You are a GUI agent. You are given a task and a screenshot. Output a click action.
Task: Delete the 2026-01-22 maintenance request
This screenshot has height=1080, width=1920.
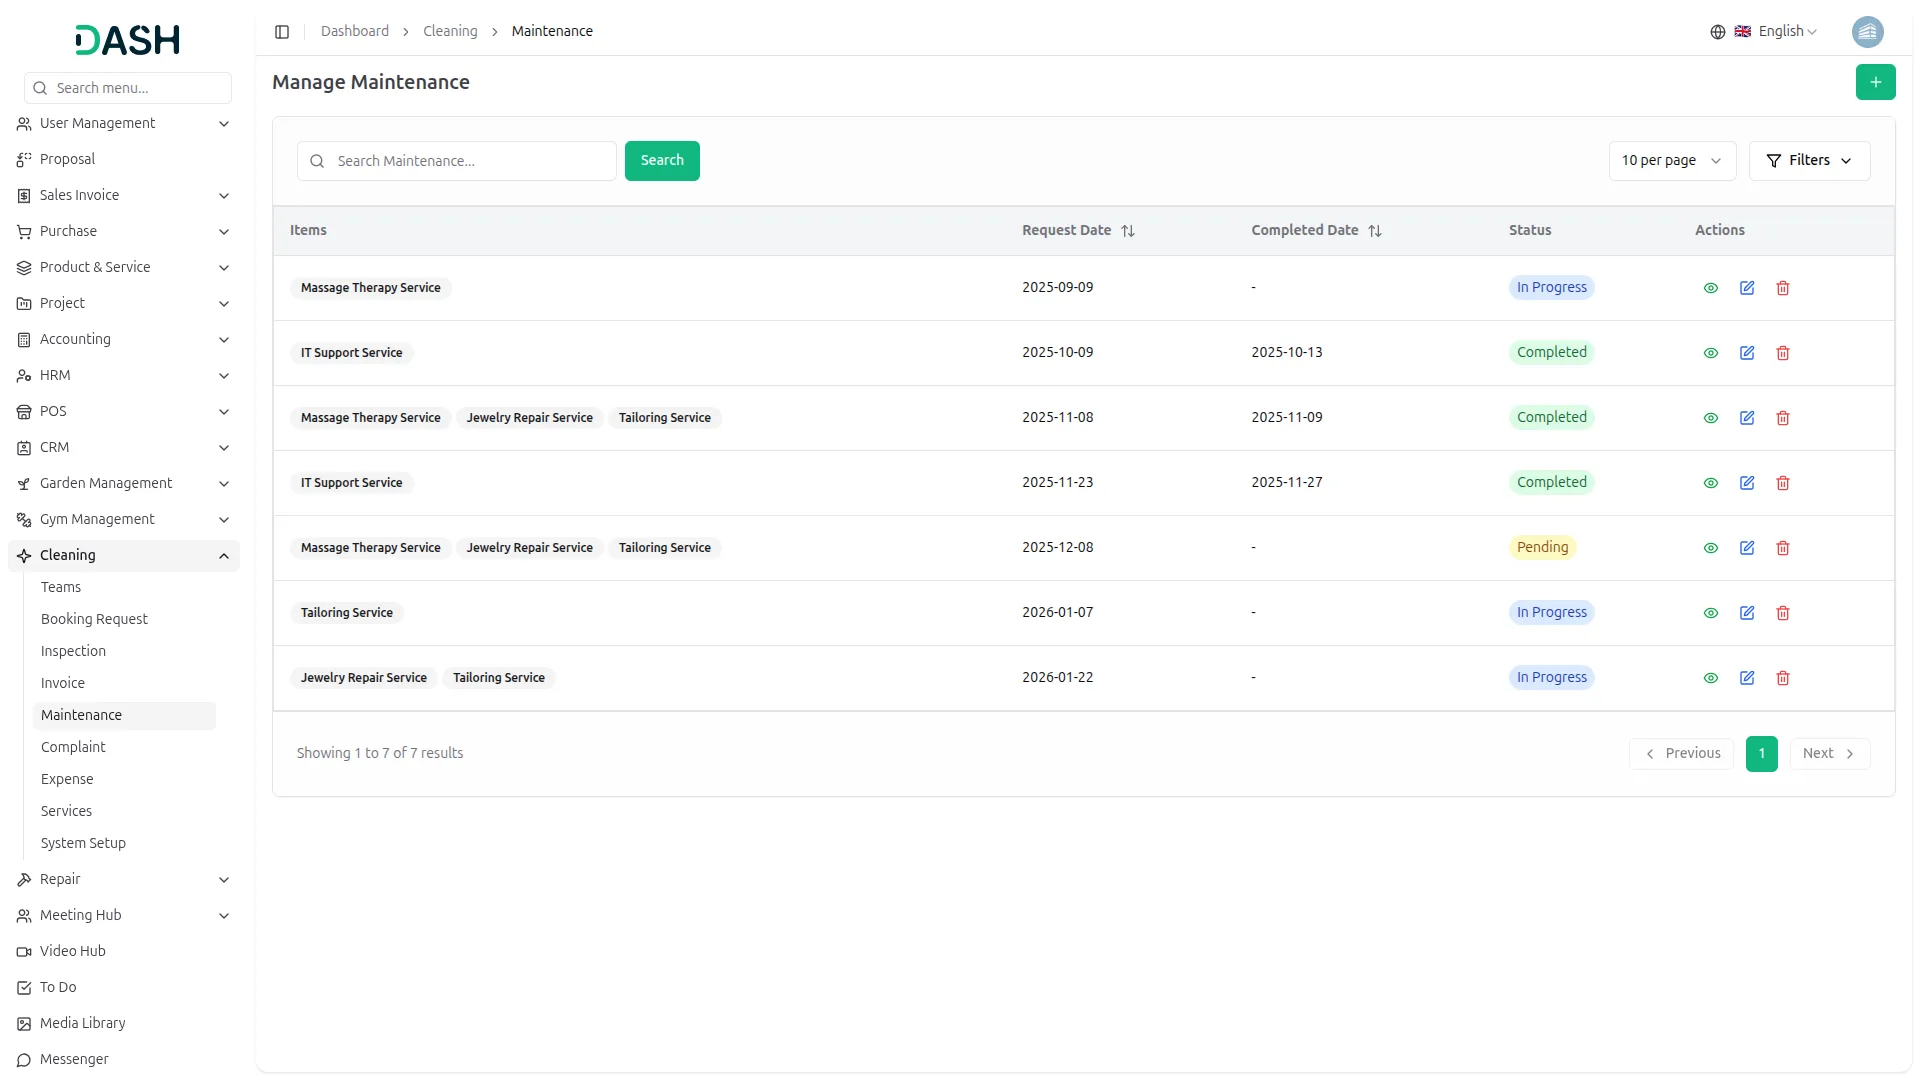click(1782, 678)
